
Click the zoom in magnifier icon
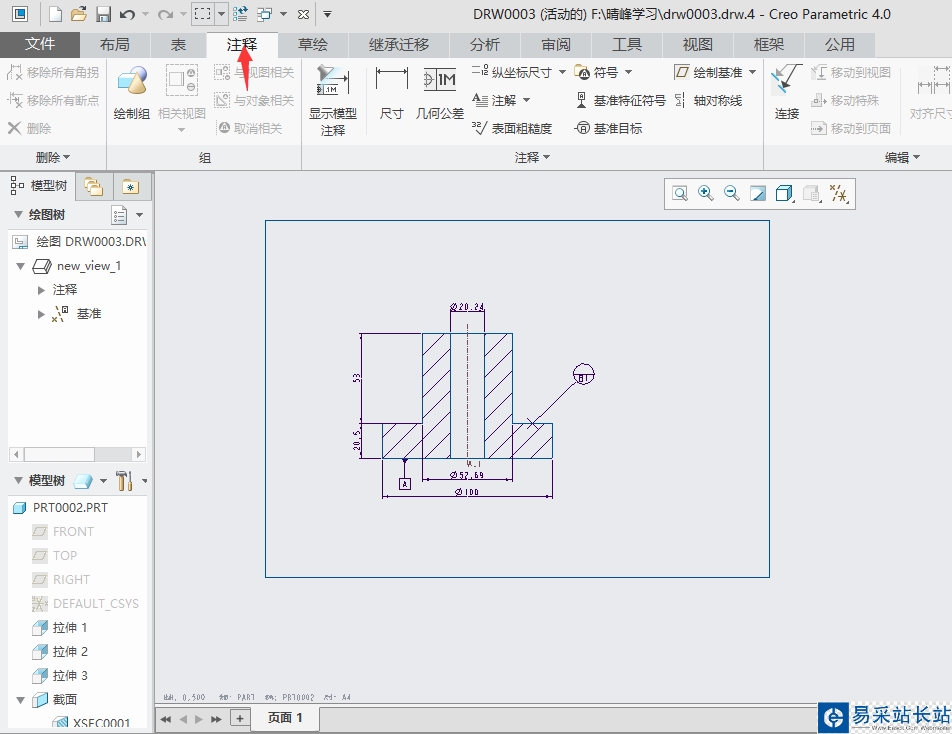[x=706, y=194]
